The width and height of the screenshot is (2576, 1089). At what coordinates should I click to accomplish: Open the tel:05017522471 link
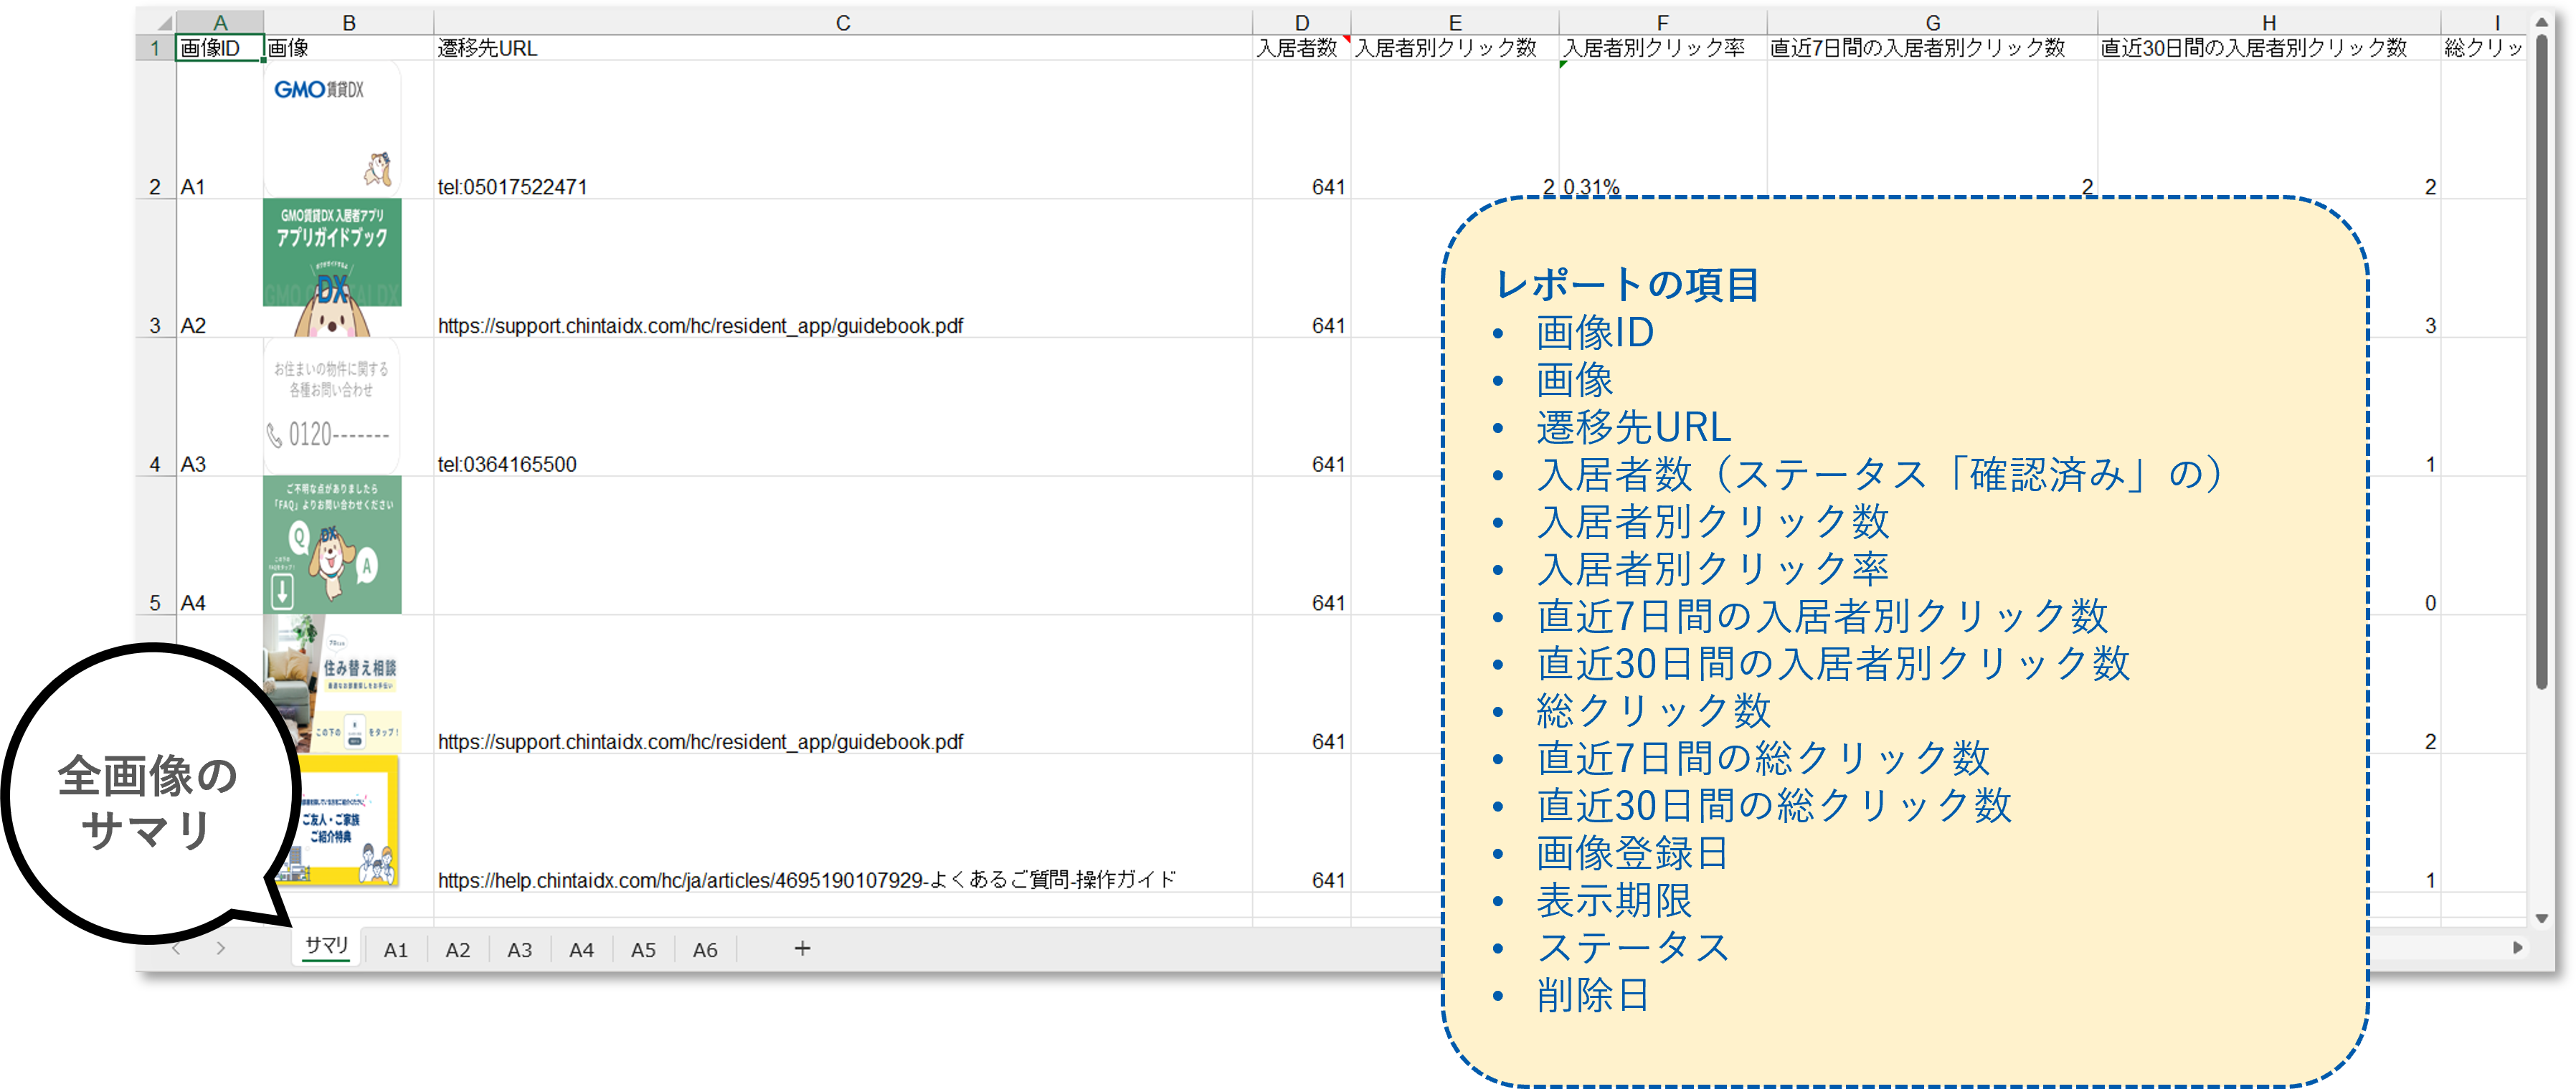512,186
